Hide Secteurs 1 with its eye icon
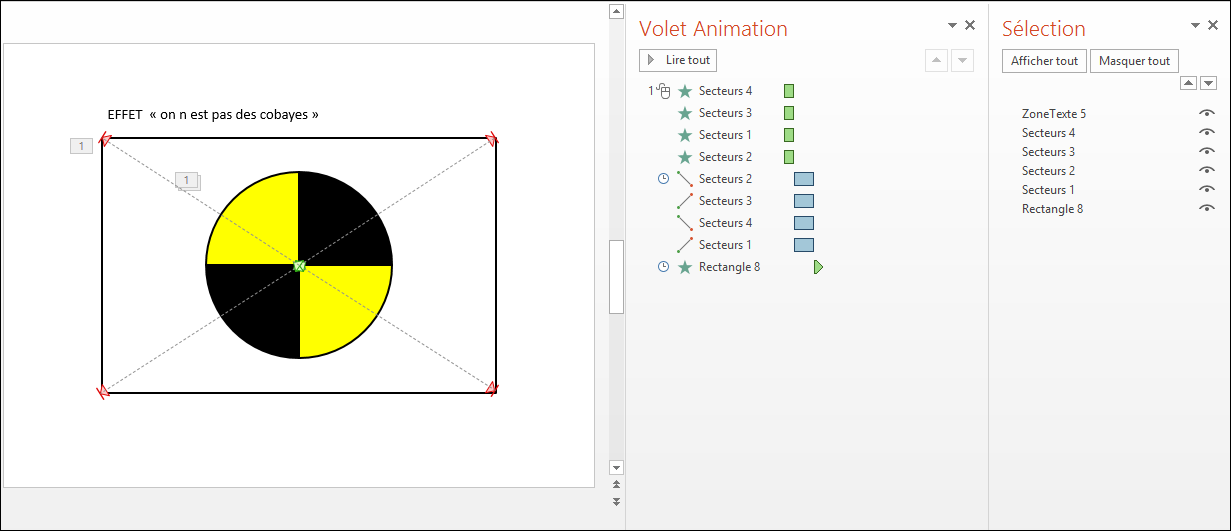The height and width of the screenshot is (531, 1231). 1207,190
